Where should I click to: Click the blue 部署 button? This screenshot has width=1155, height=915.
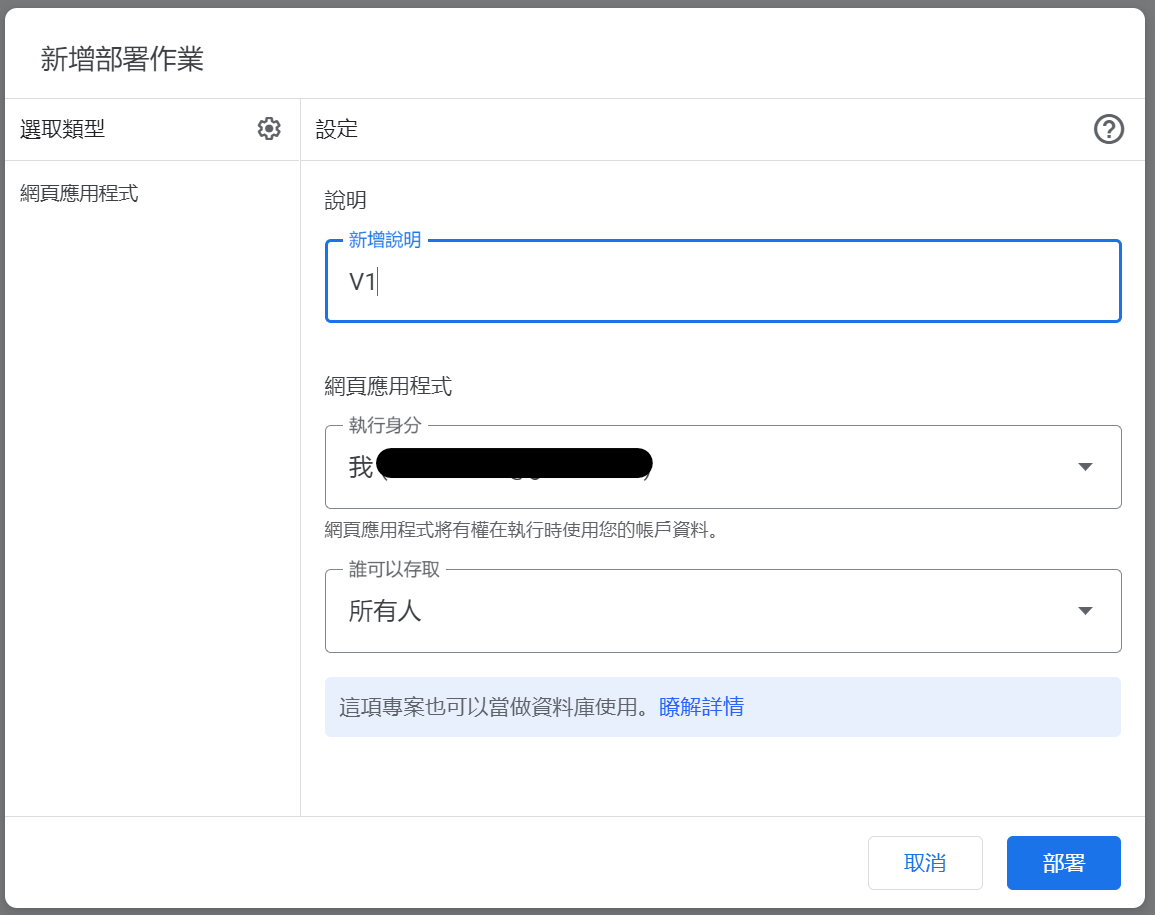click(x=1063, y=863)
